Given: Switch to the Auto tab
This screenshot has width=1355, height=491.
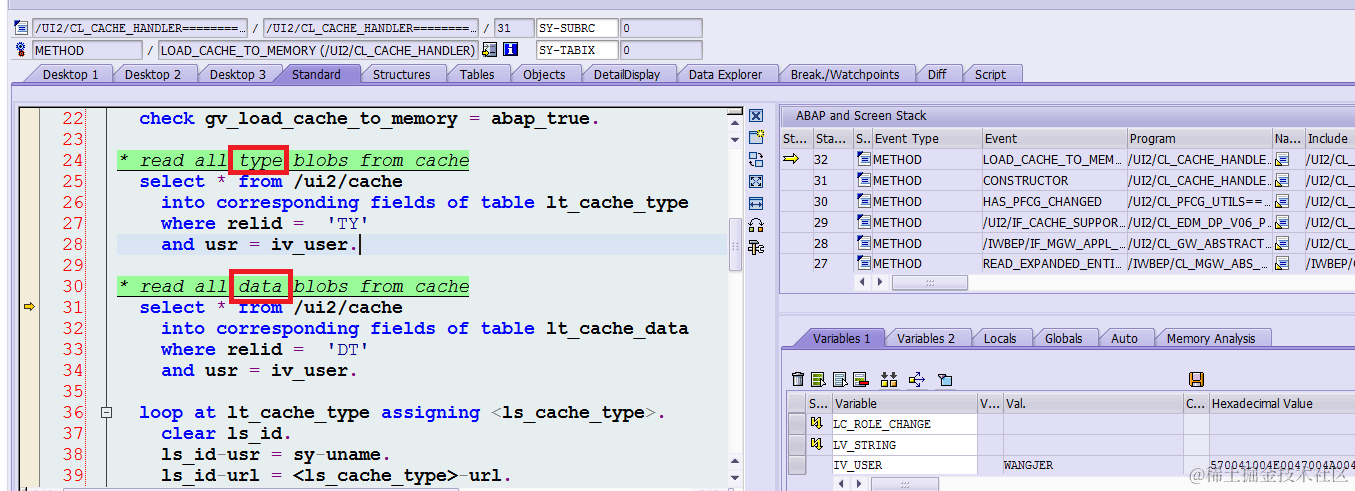Looking at the screenshot, I should click(1124, 338).
